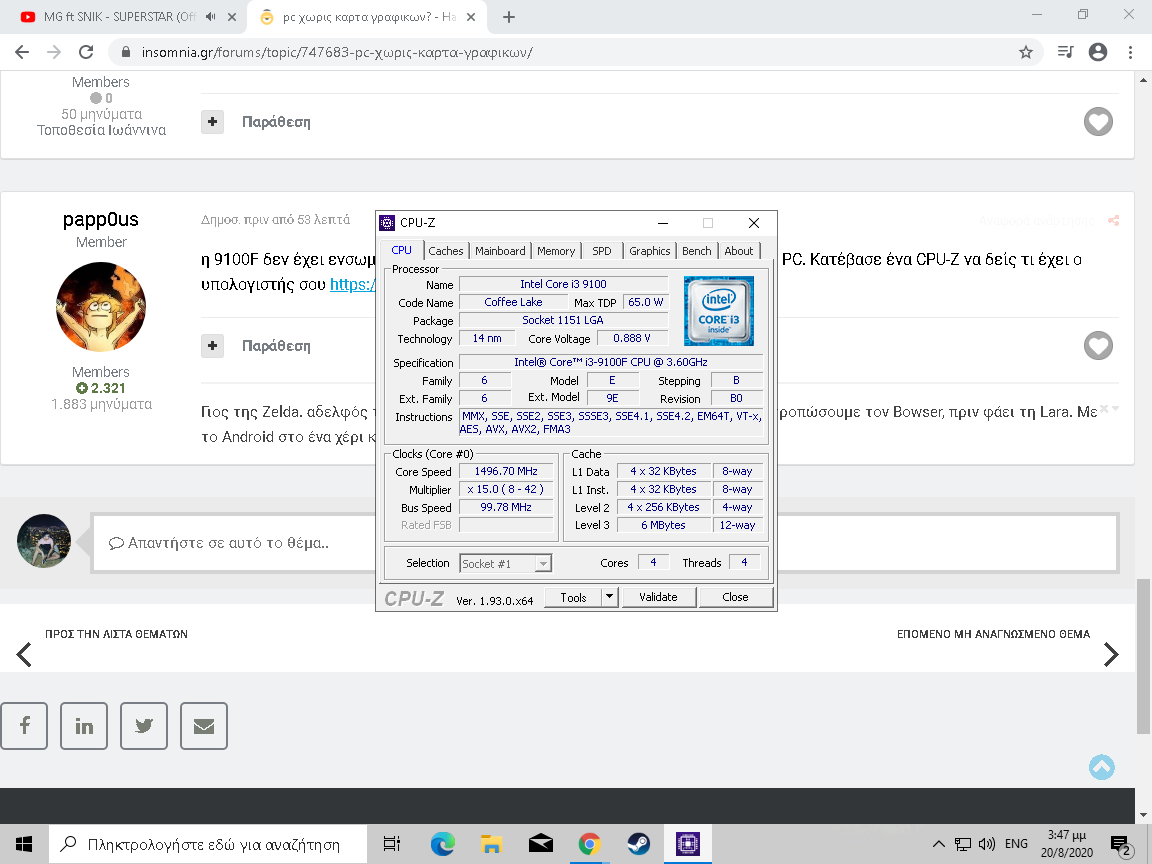The image size is (1152, 864).
Task: Open Chrome's three-dot menu
Action: pyautogui.click(x=1130, y=52)
